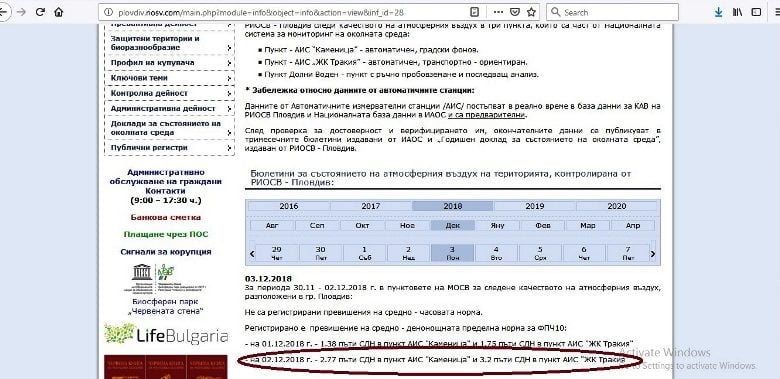This screenshot has height=379, width=780.
Task: Choose day 4 Вто in calendar
Action: (496, 253)
